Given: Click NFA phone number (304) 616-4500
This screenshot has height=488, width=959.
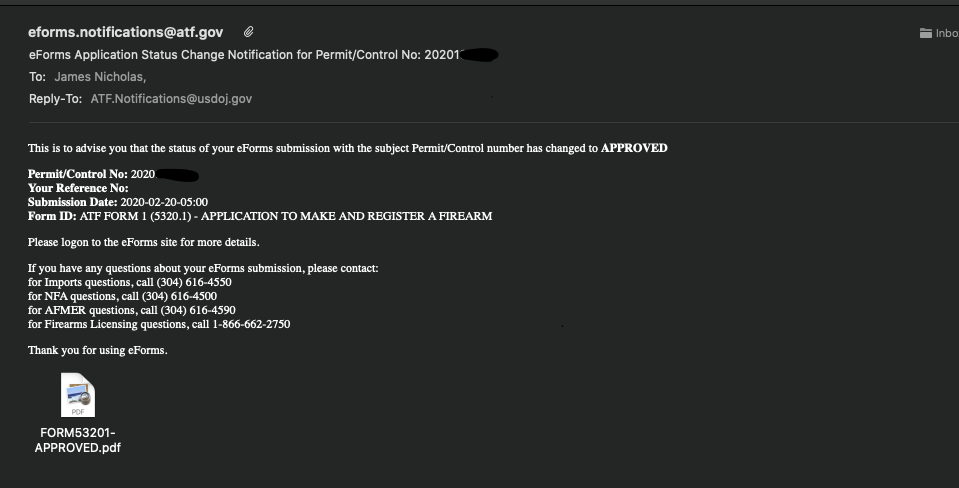Looking at the screenshot, I should pyautogui.click(x=179, y=297).
